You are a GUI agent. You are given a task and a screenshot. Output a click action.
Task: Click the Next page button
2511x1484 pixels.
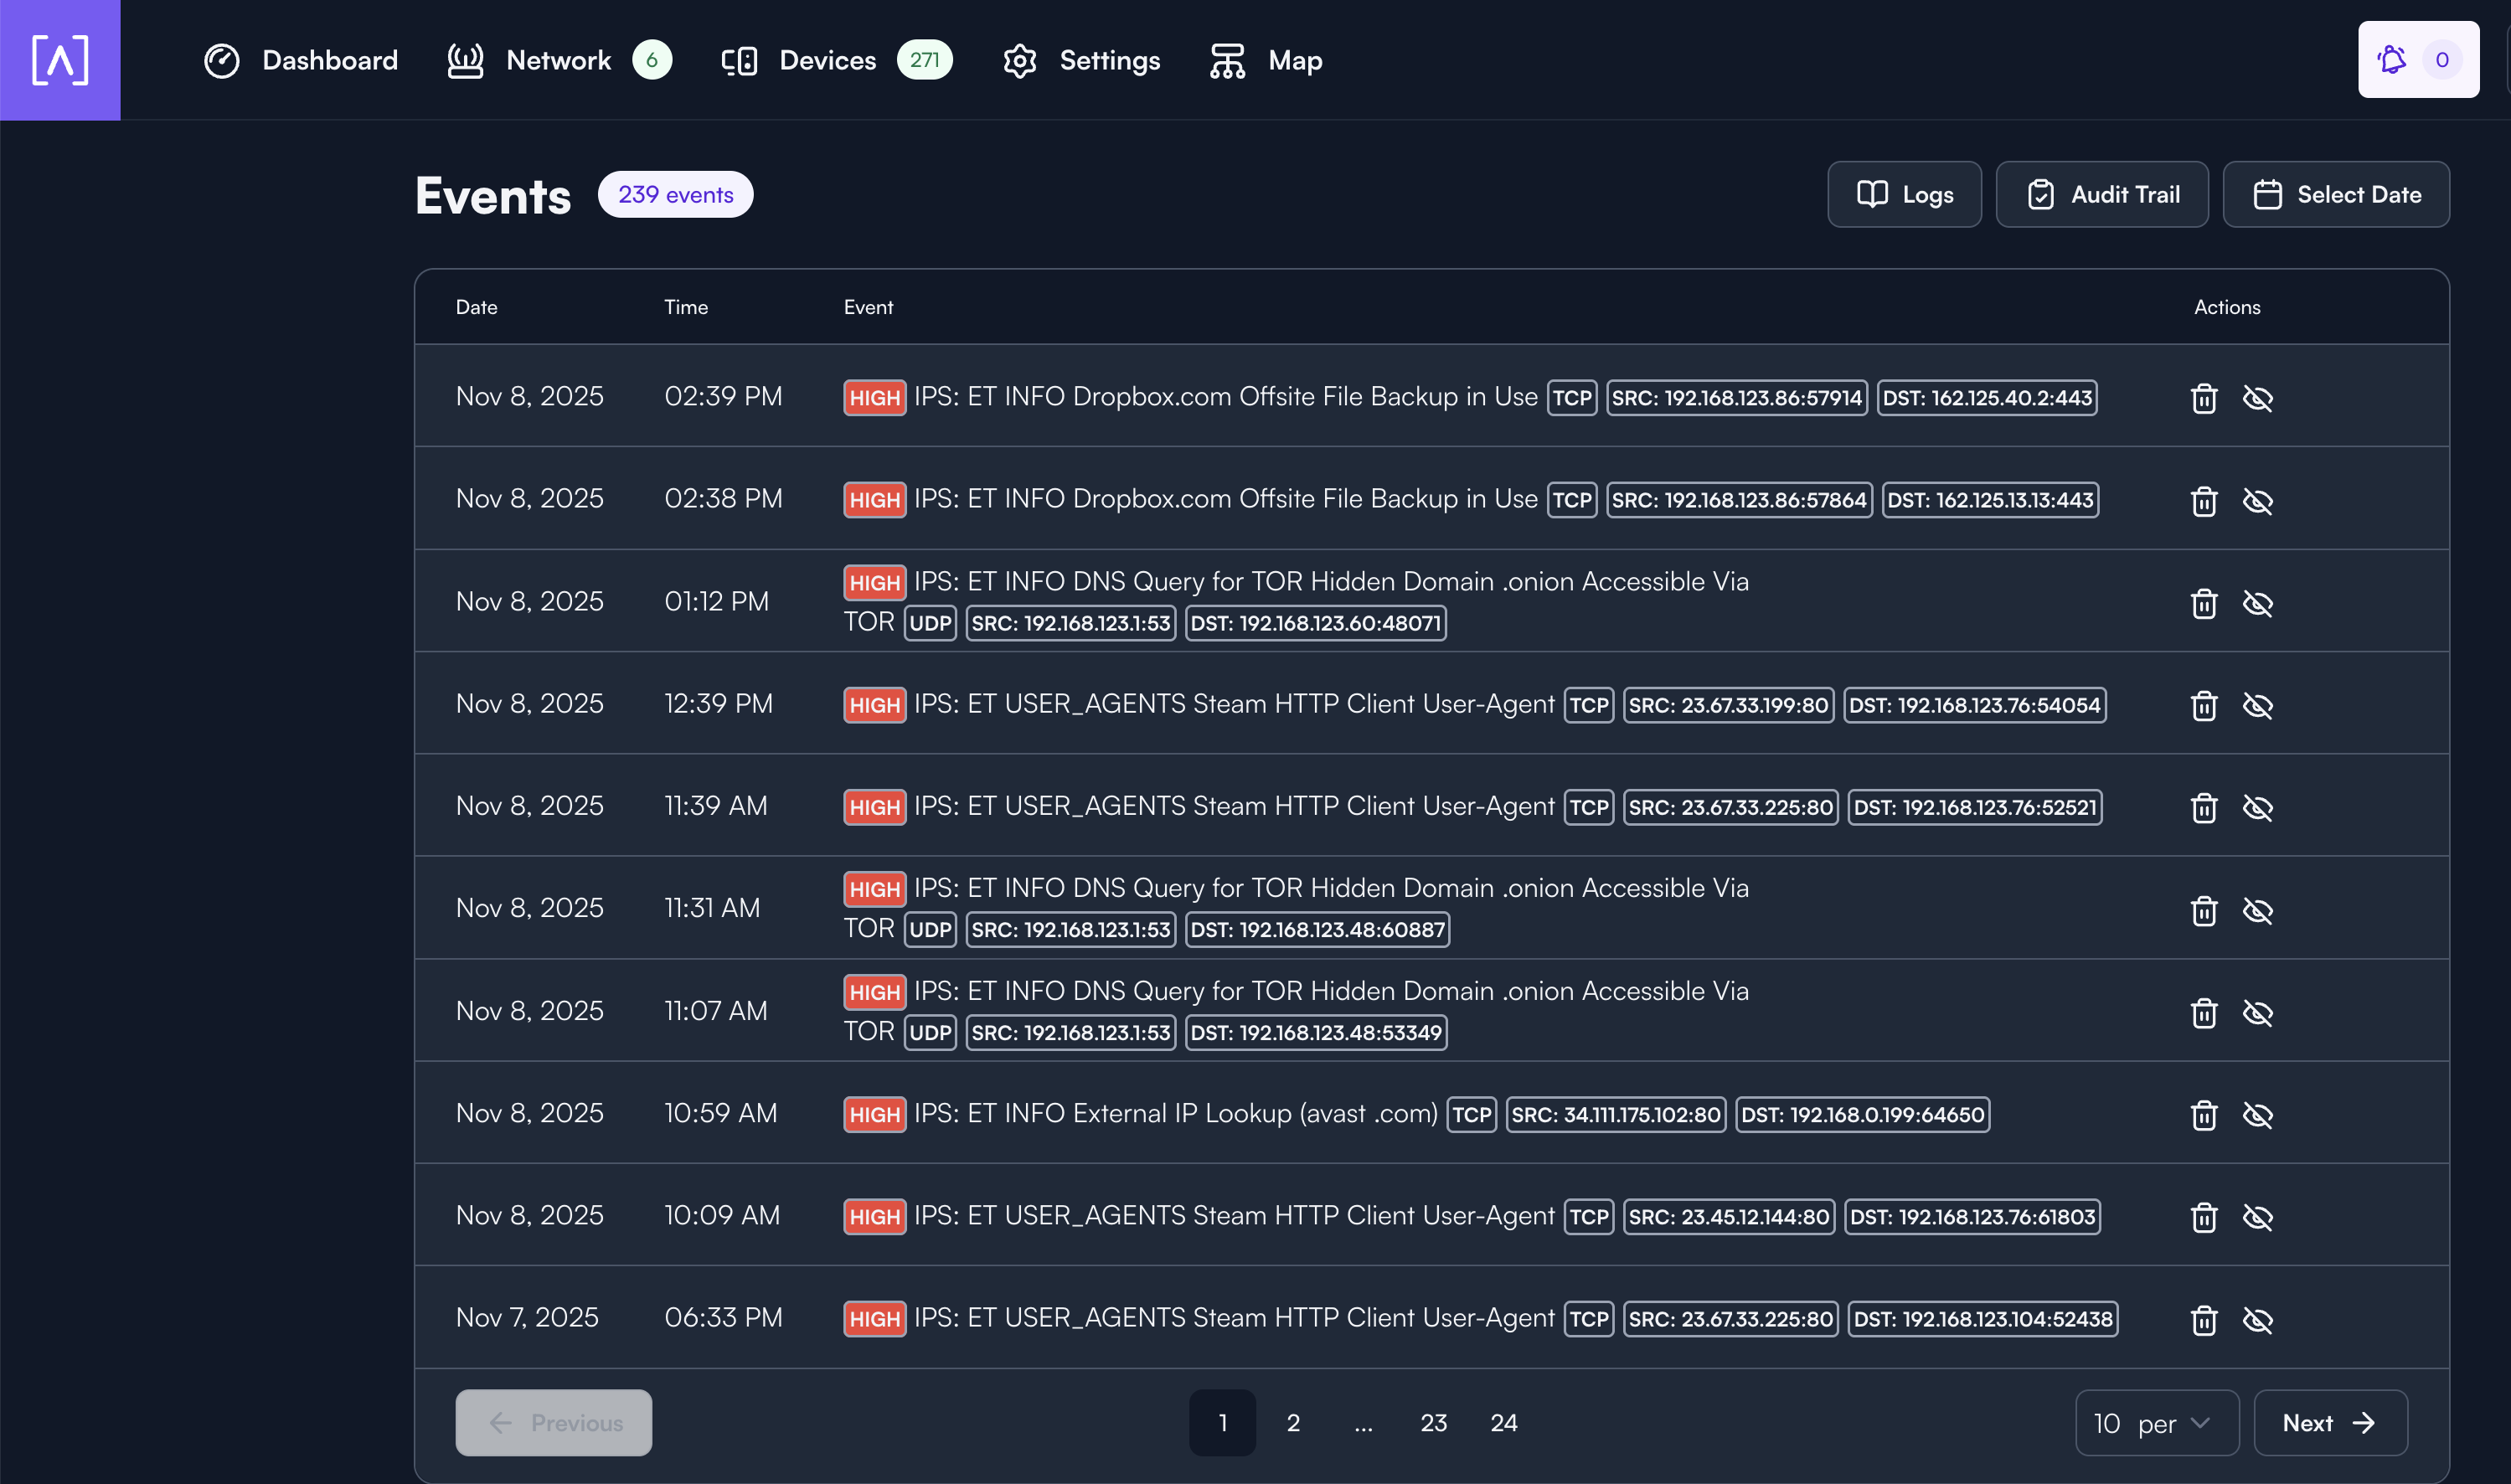2329,1422
